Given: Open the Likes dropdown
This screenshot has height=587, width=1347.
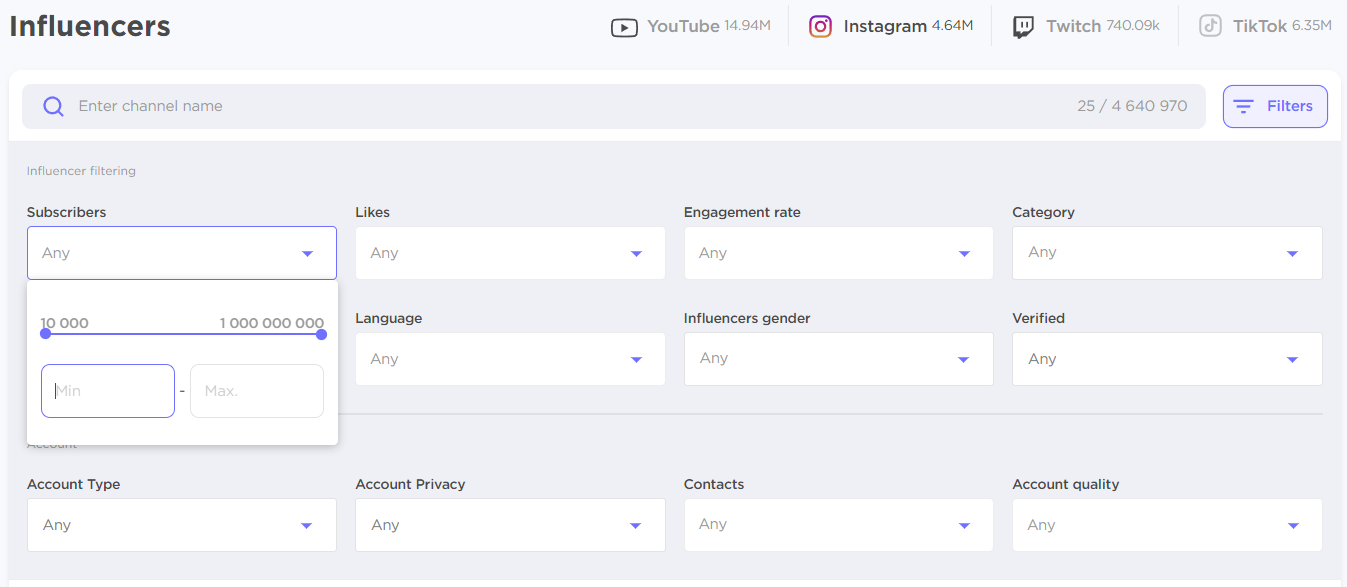Looking at the screenshot, I should tap(510, 253).
